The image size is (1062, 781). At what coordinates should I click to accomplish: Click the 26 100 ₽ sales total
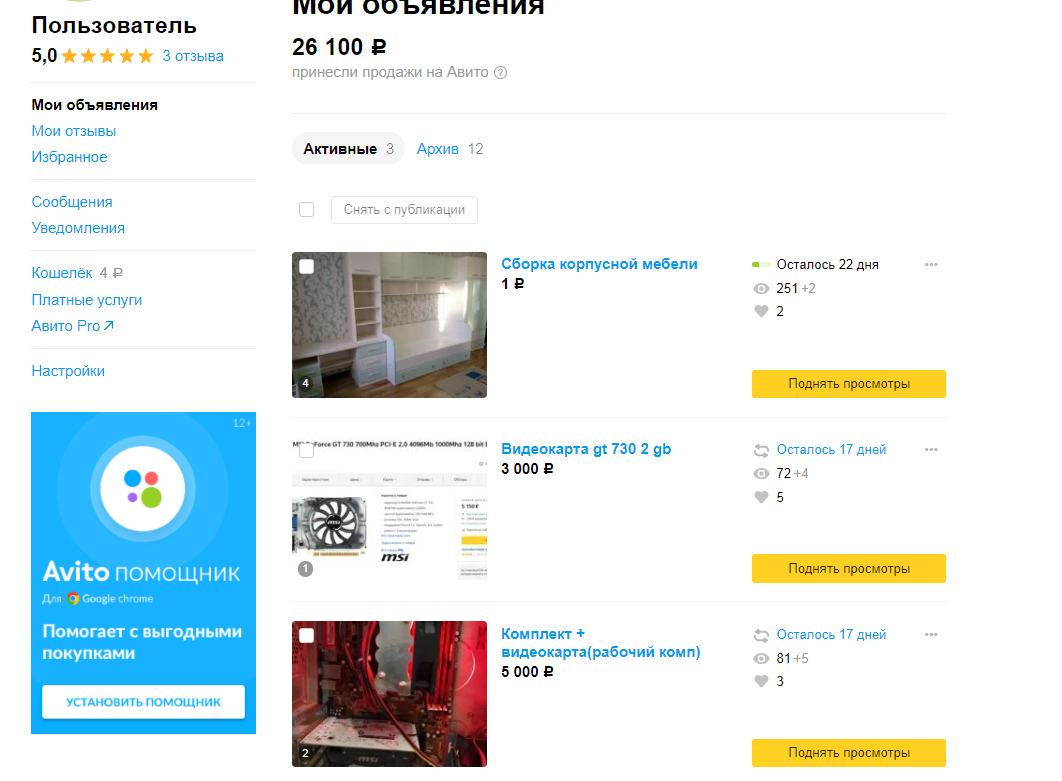pos(339,47)
